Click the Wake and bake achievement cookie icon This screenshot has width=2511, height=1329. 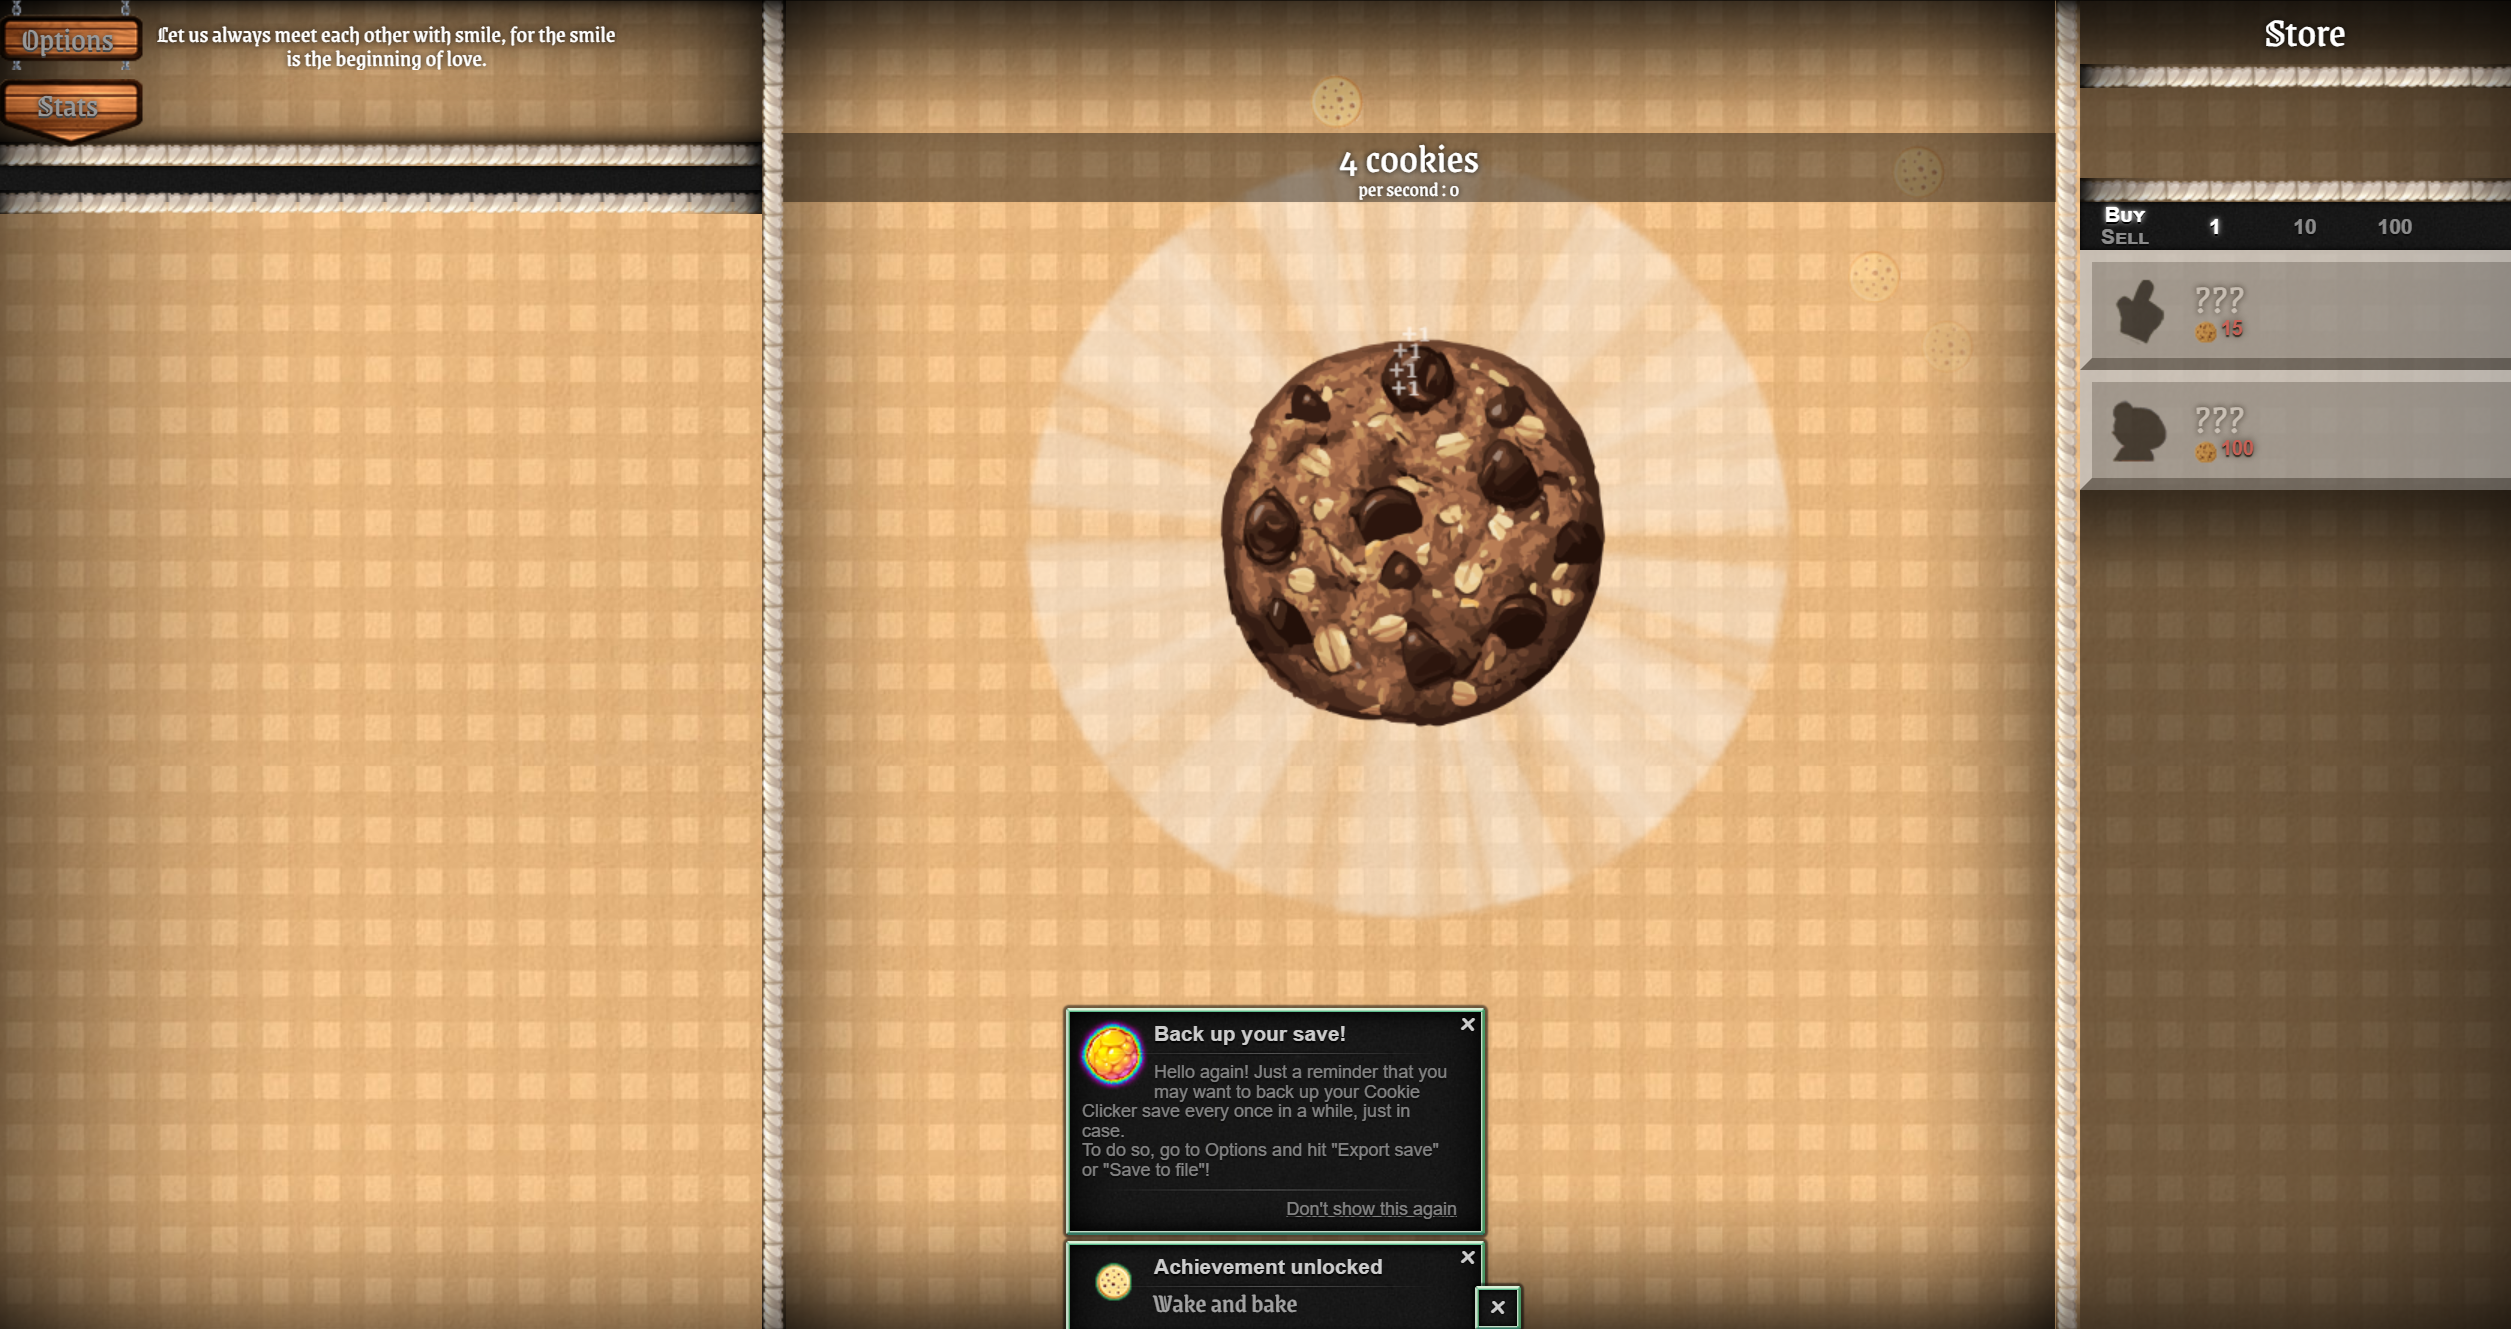tap(1113, 1282)
